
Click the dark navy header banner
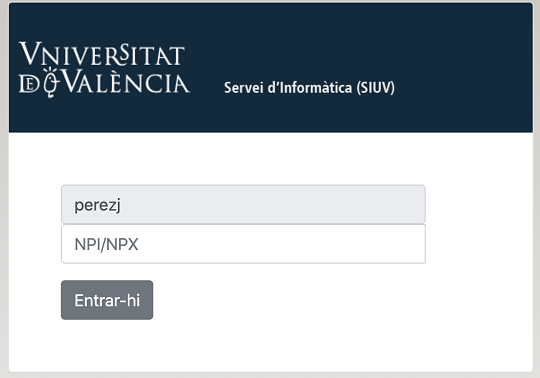271,67
